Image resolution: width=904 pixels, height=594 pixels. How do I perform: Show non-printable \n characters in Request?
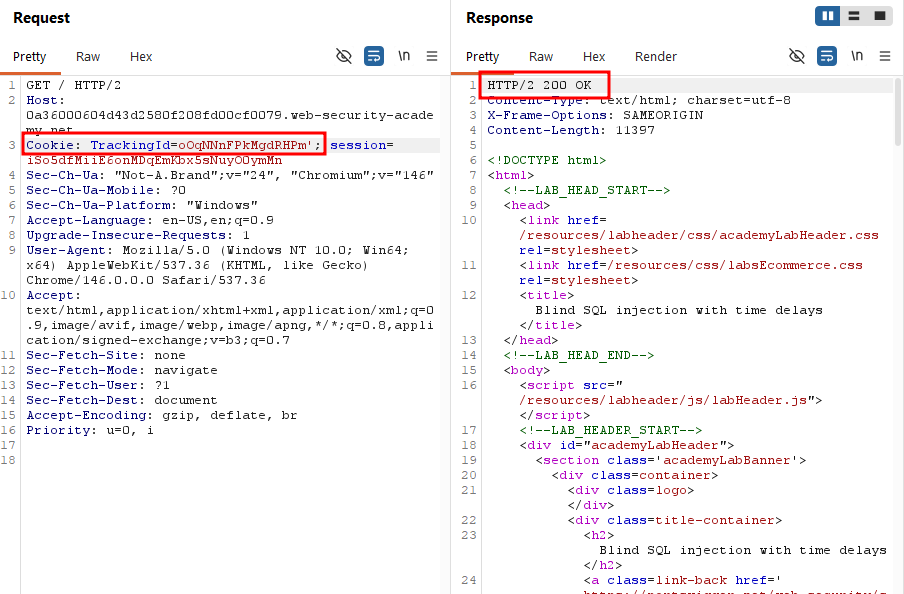point(404,56)
